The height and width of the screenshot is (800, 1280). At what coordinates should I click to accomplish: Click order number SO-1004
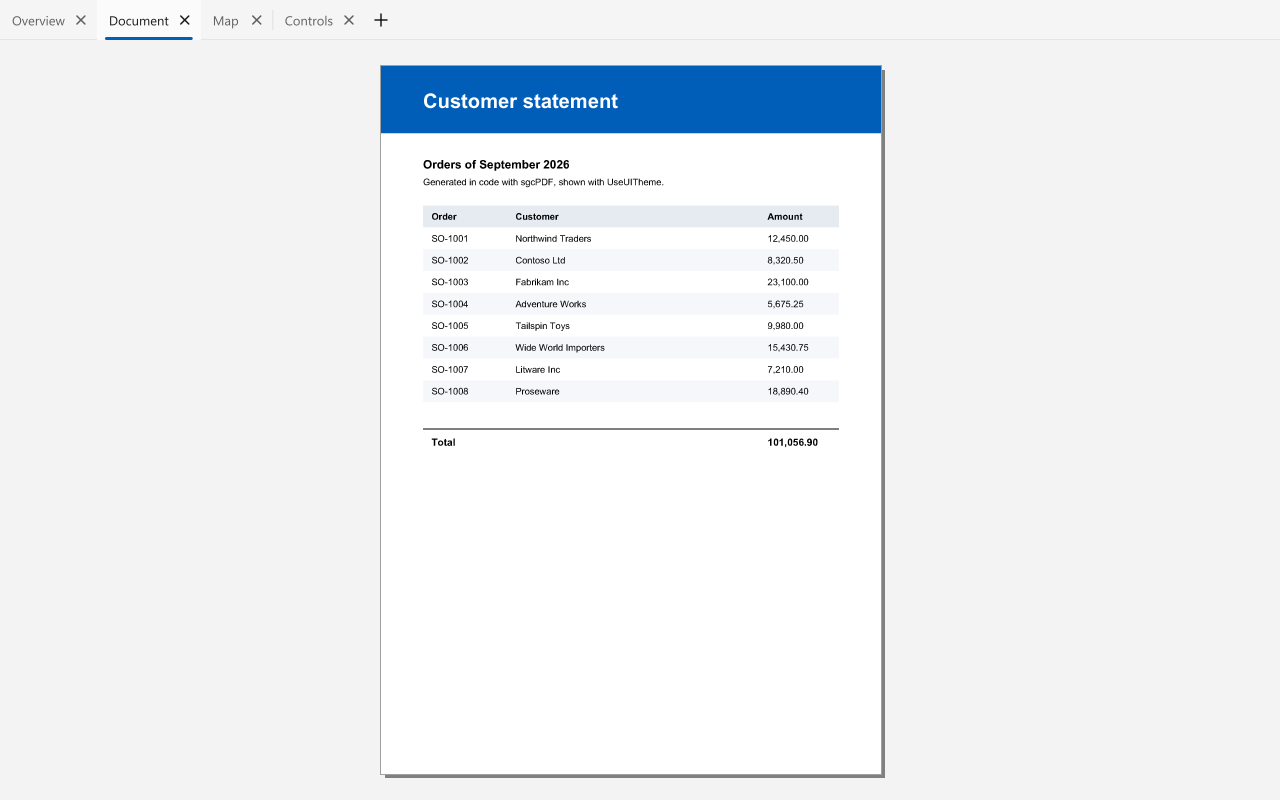click(x=450, y=305)
